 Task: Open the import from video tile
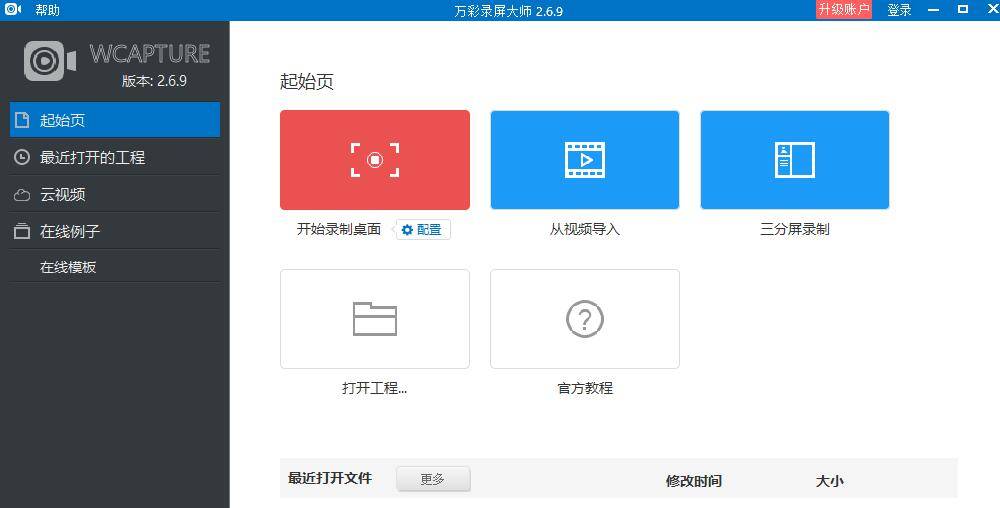[585, 160]
